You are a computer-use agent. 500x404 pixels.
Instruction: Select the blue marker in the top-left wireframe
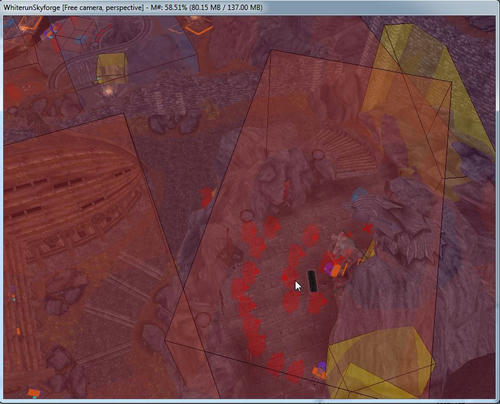(x=80, y=40)
